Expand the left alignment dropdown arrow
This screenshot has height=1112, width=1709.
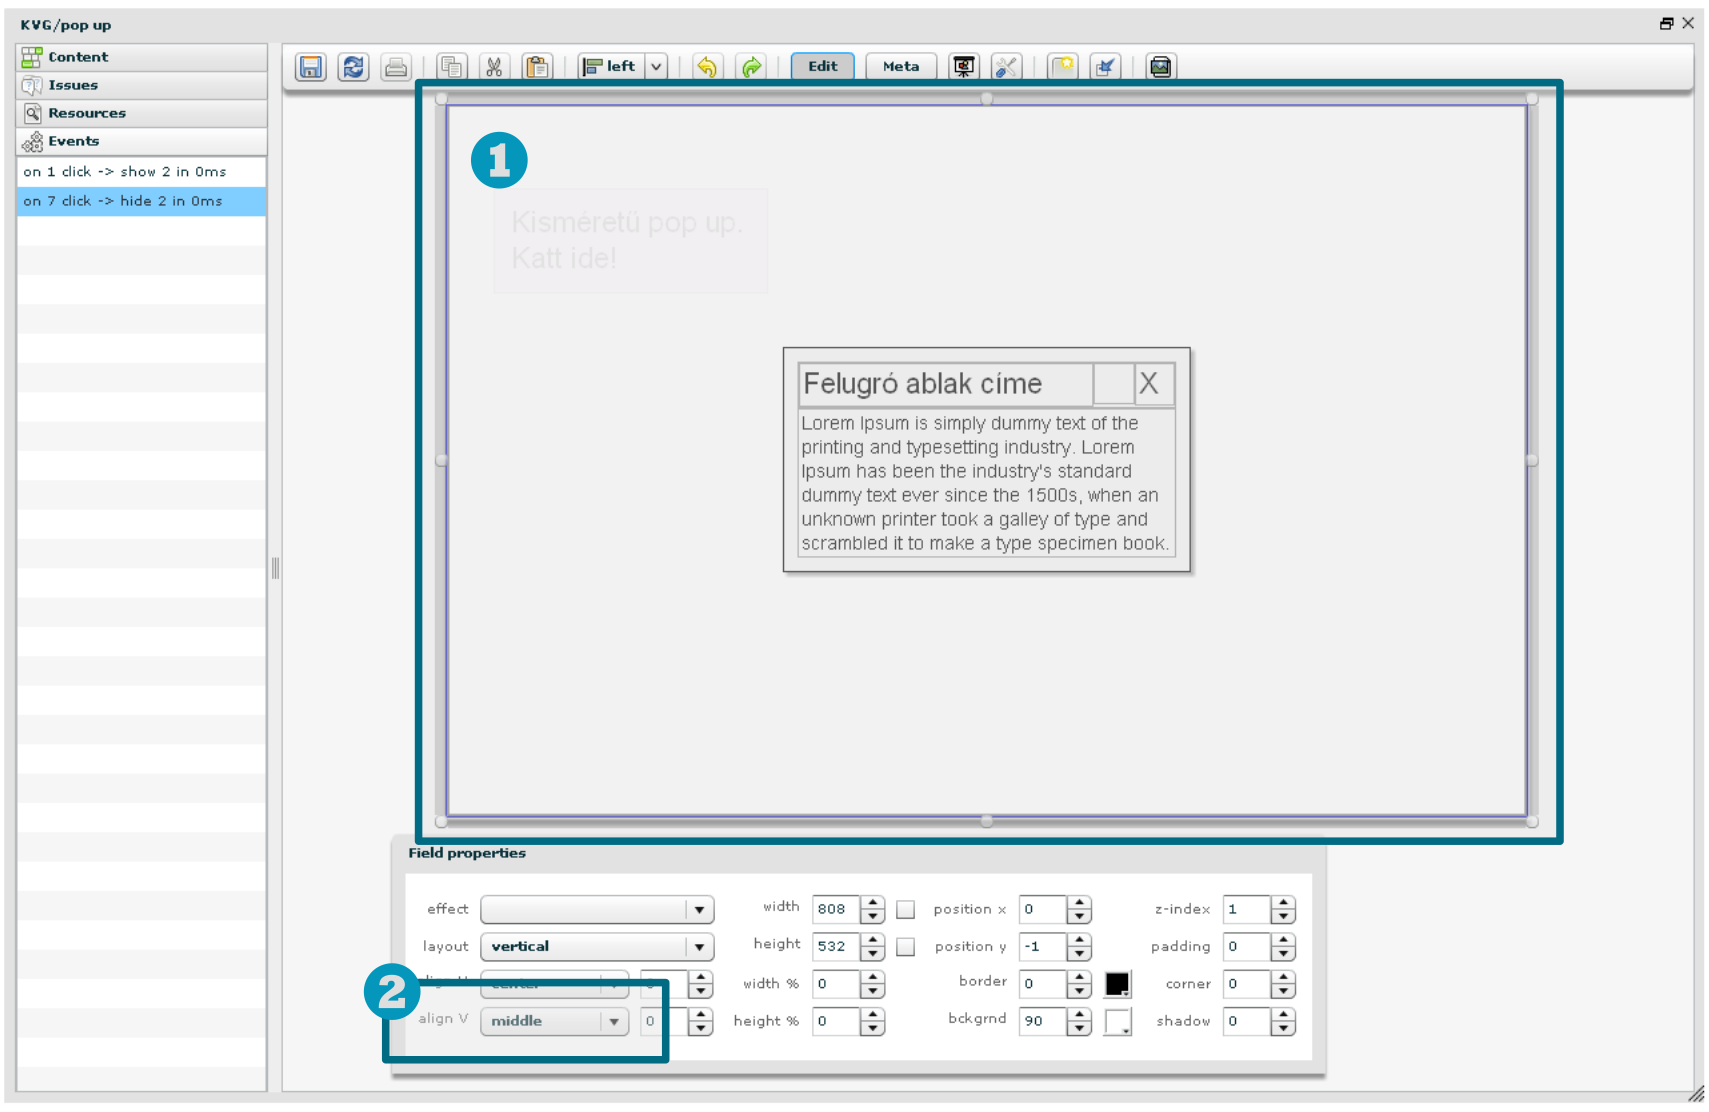coord(656,67)
